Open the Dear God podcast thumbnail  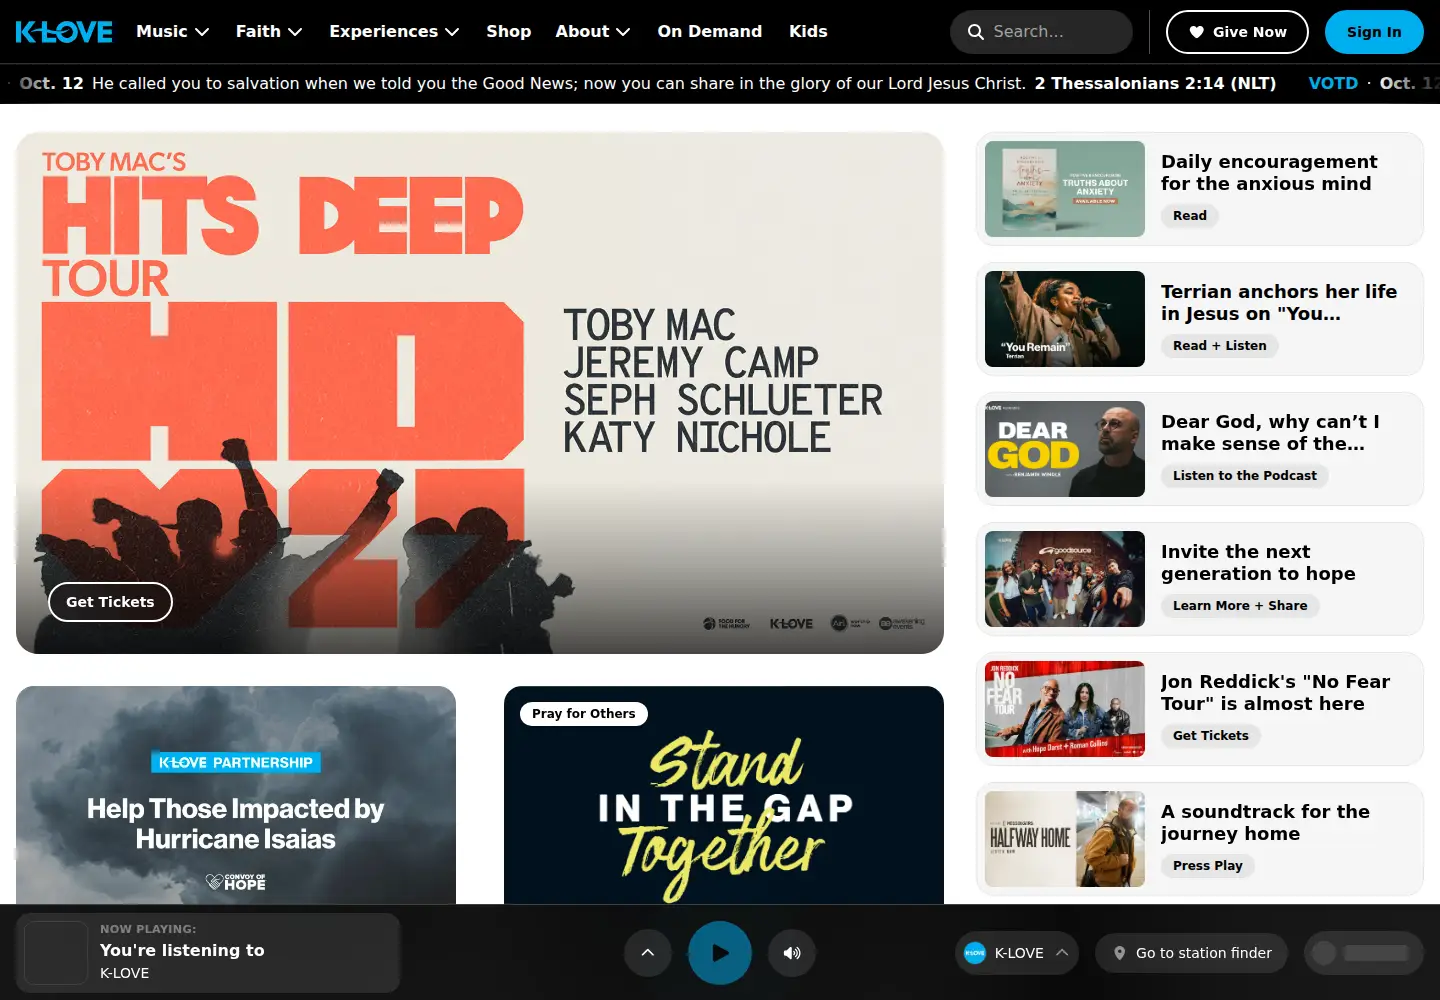pyautogui.click(x=1065, y=449)
